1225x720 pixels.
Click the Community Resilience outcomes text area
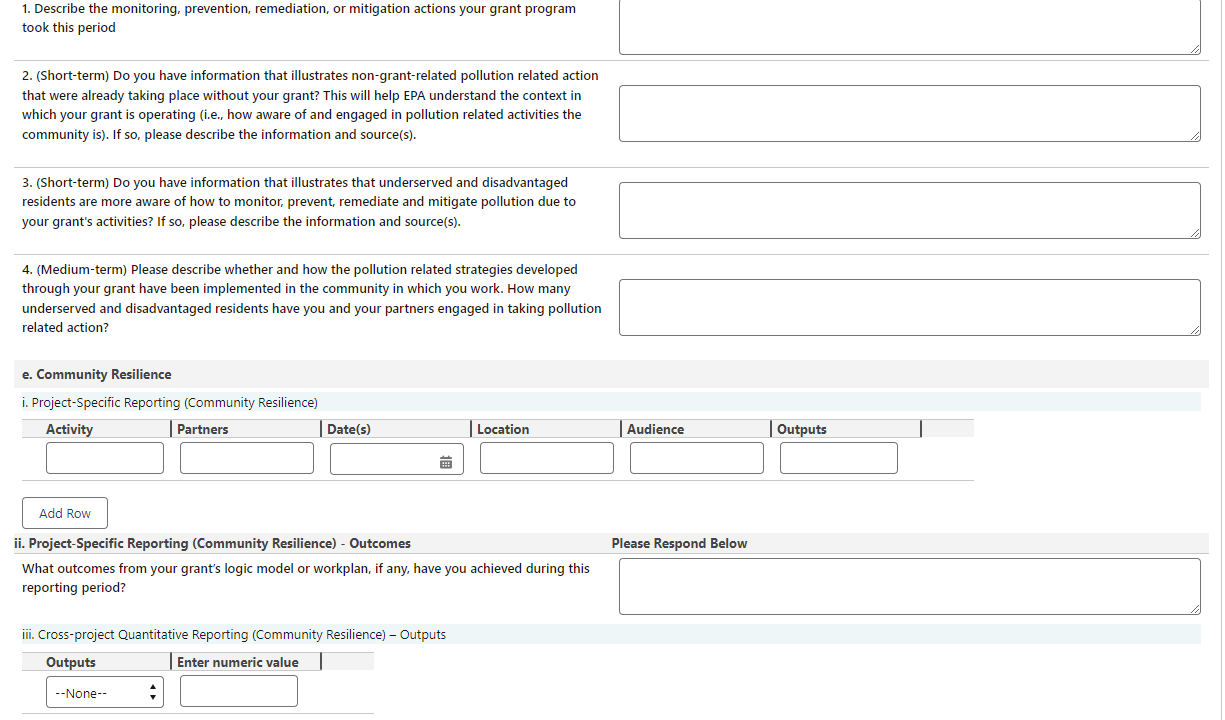point(909,586)
